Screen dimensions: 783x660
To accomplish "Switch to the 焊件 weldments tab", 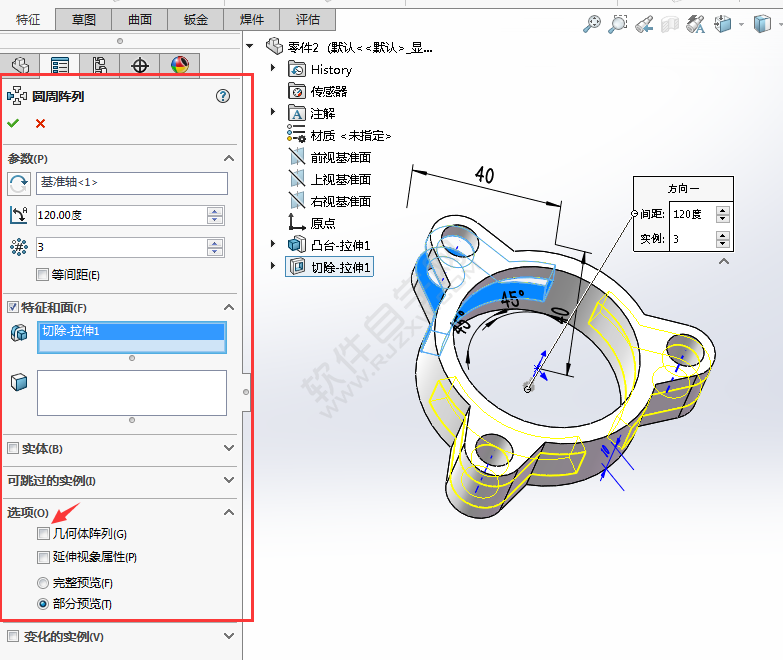I will (x=252, y=19).
